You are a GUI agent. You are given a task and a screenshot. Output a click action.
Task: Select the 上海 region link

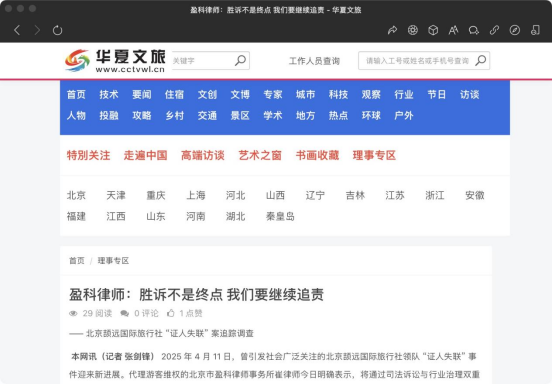[196, 195]
